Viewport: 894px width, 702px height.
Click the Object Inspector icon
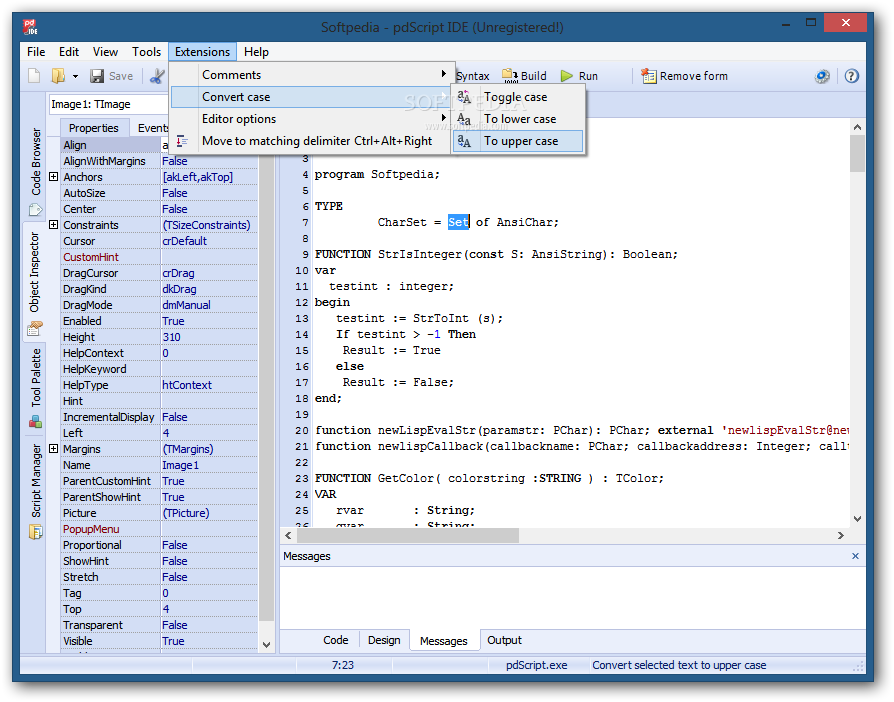coord(35,328)
